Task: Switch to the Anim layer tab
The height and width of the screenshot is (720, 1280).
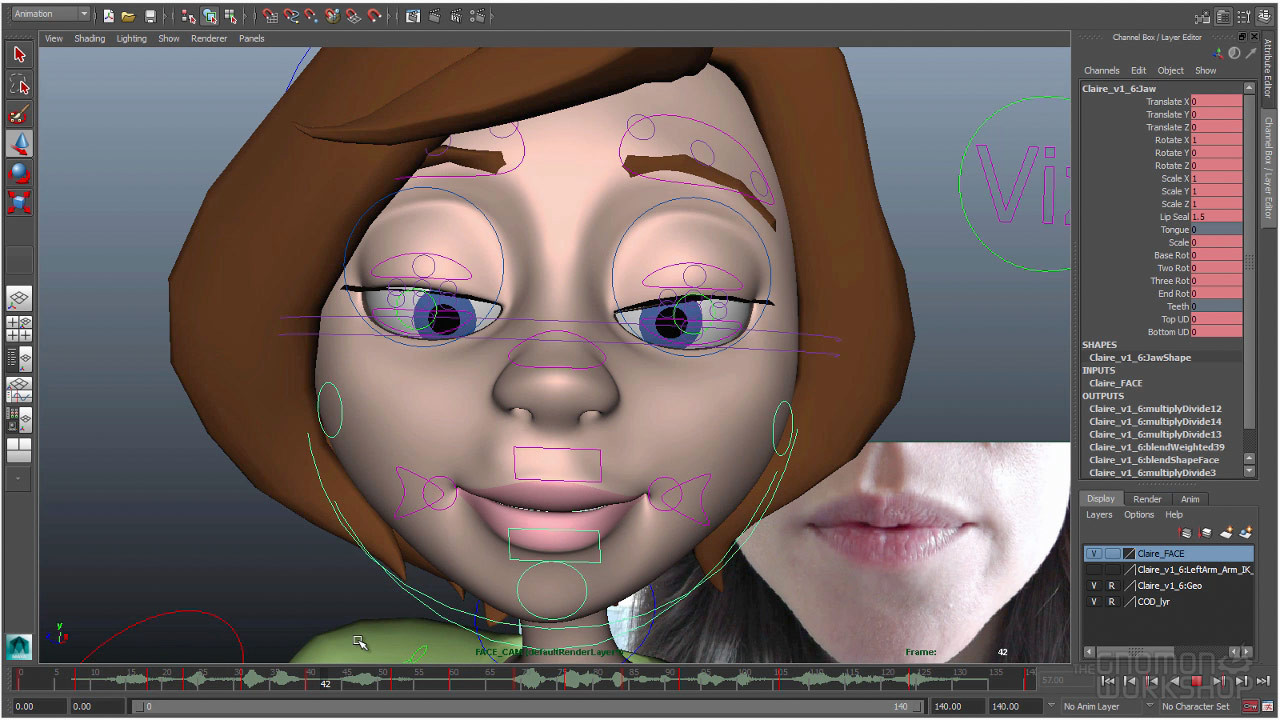Action: (1190, 499)
